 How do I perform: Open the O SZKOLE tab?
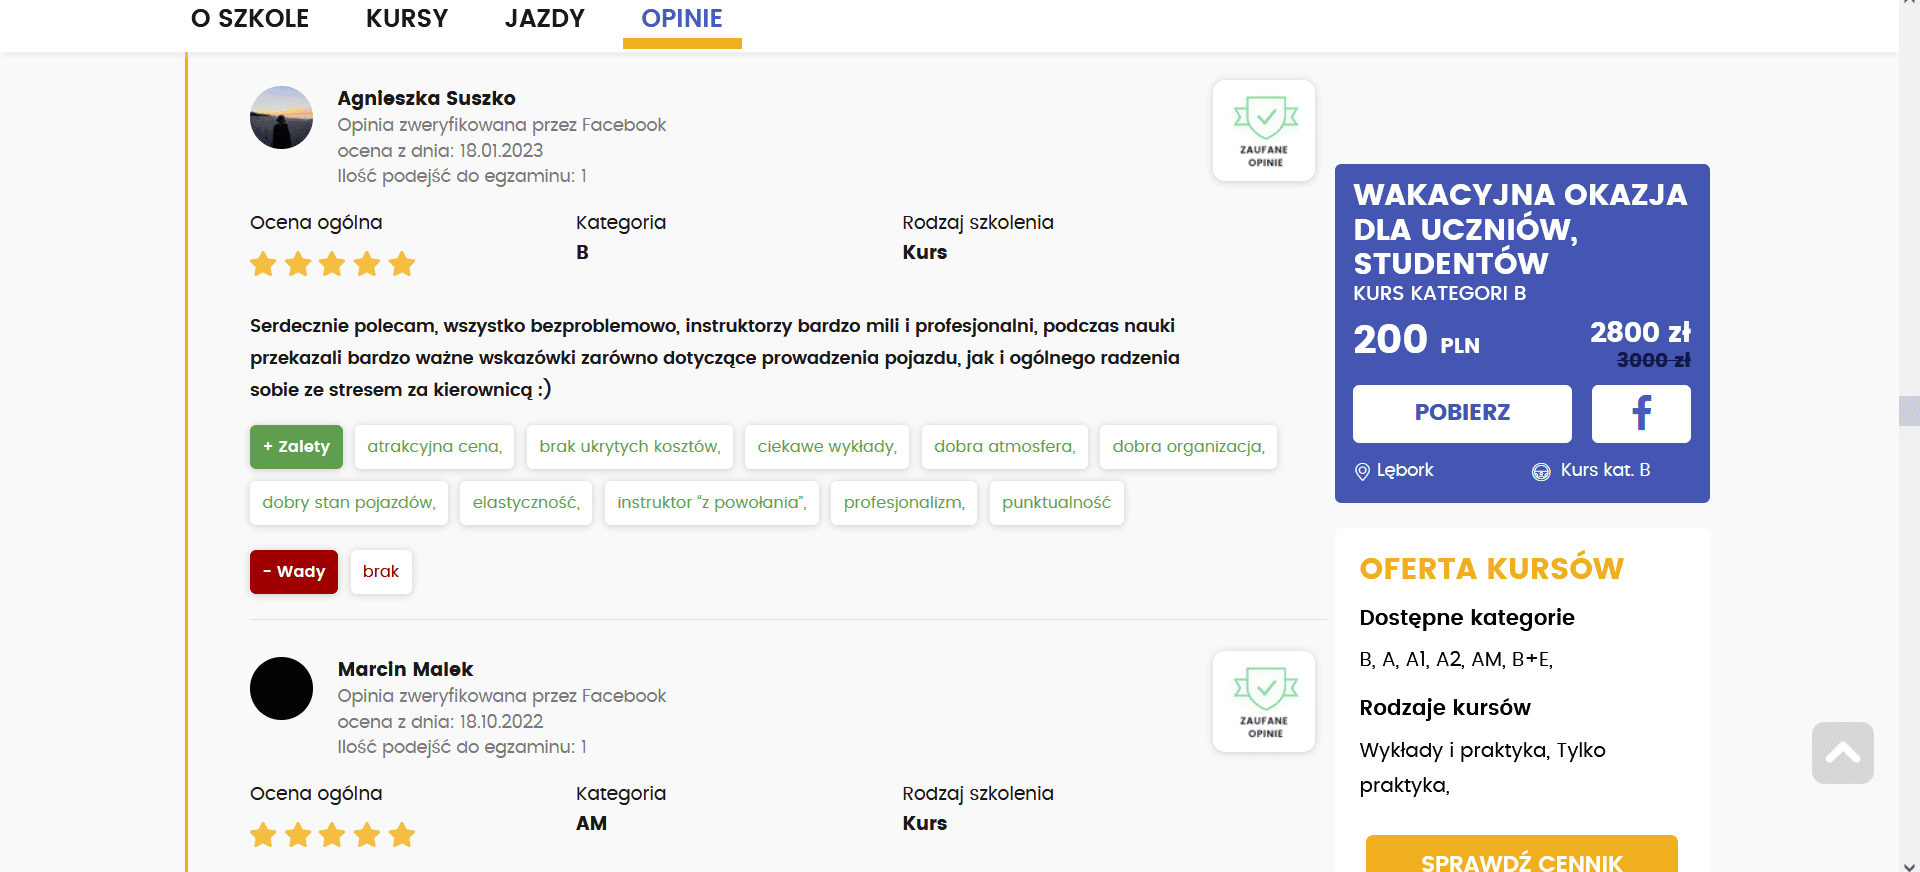click(x=250, y=19)
